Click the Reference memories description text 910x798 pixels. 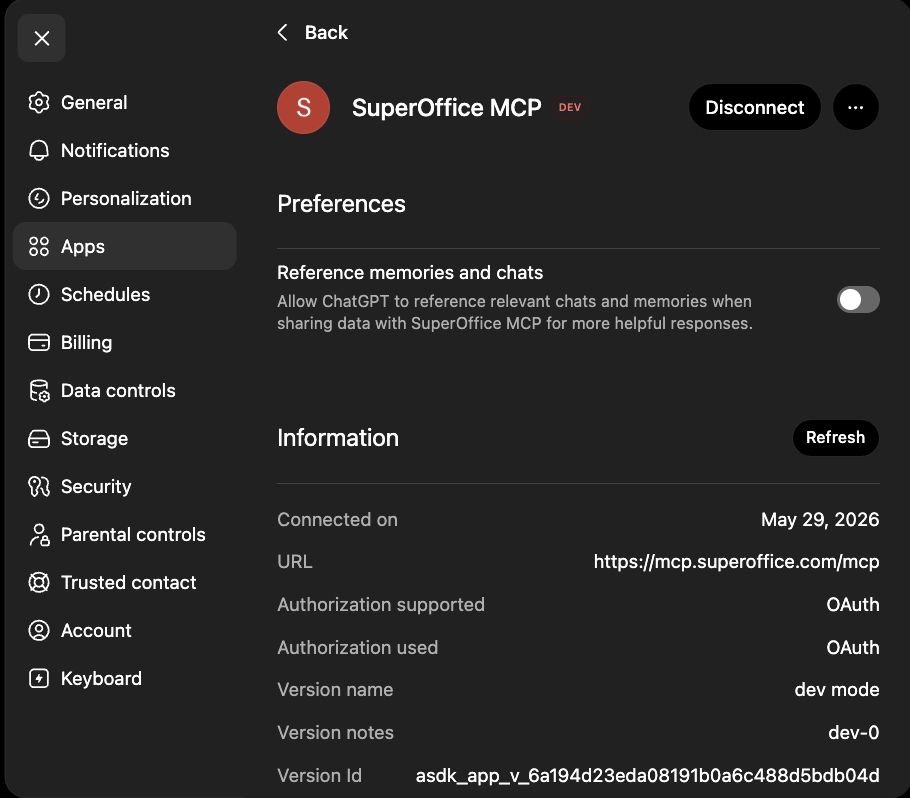(515, 312)
